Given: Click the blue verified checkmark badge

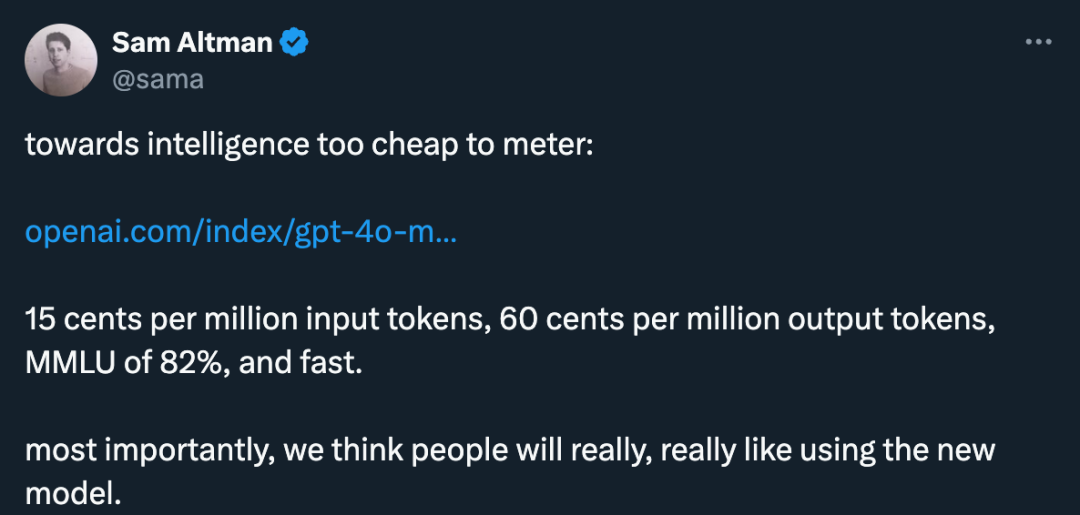Looking at the screenshot, I should pyautogui.click(x=294, y=42).
